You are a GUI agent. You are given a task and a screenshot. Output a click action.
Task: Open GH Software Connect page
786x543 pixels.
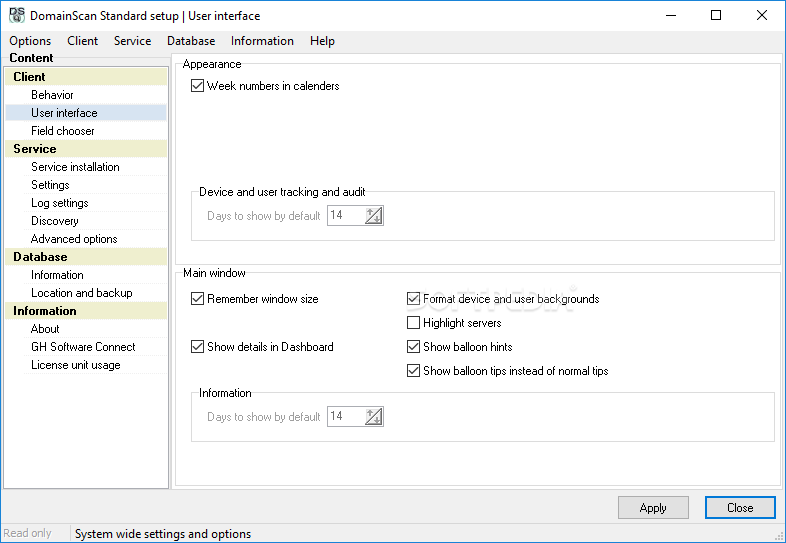(x=86, y=347)
